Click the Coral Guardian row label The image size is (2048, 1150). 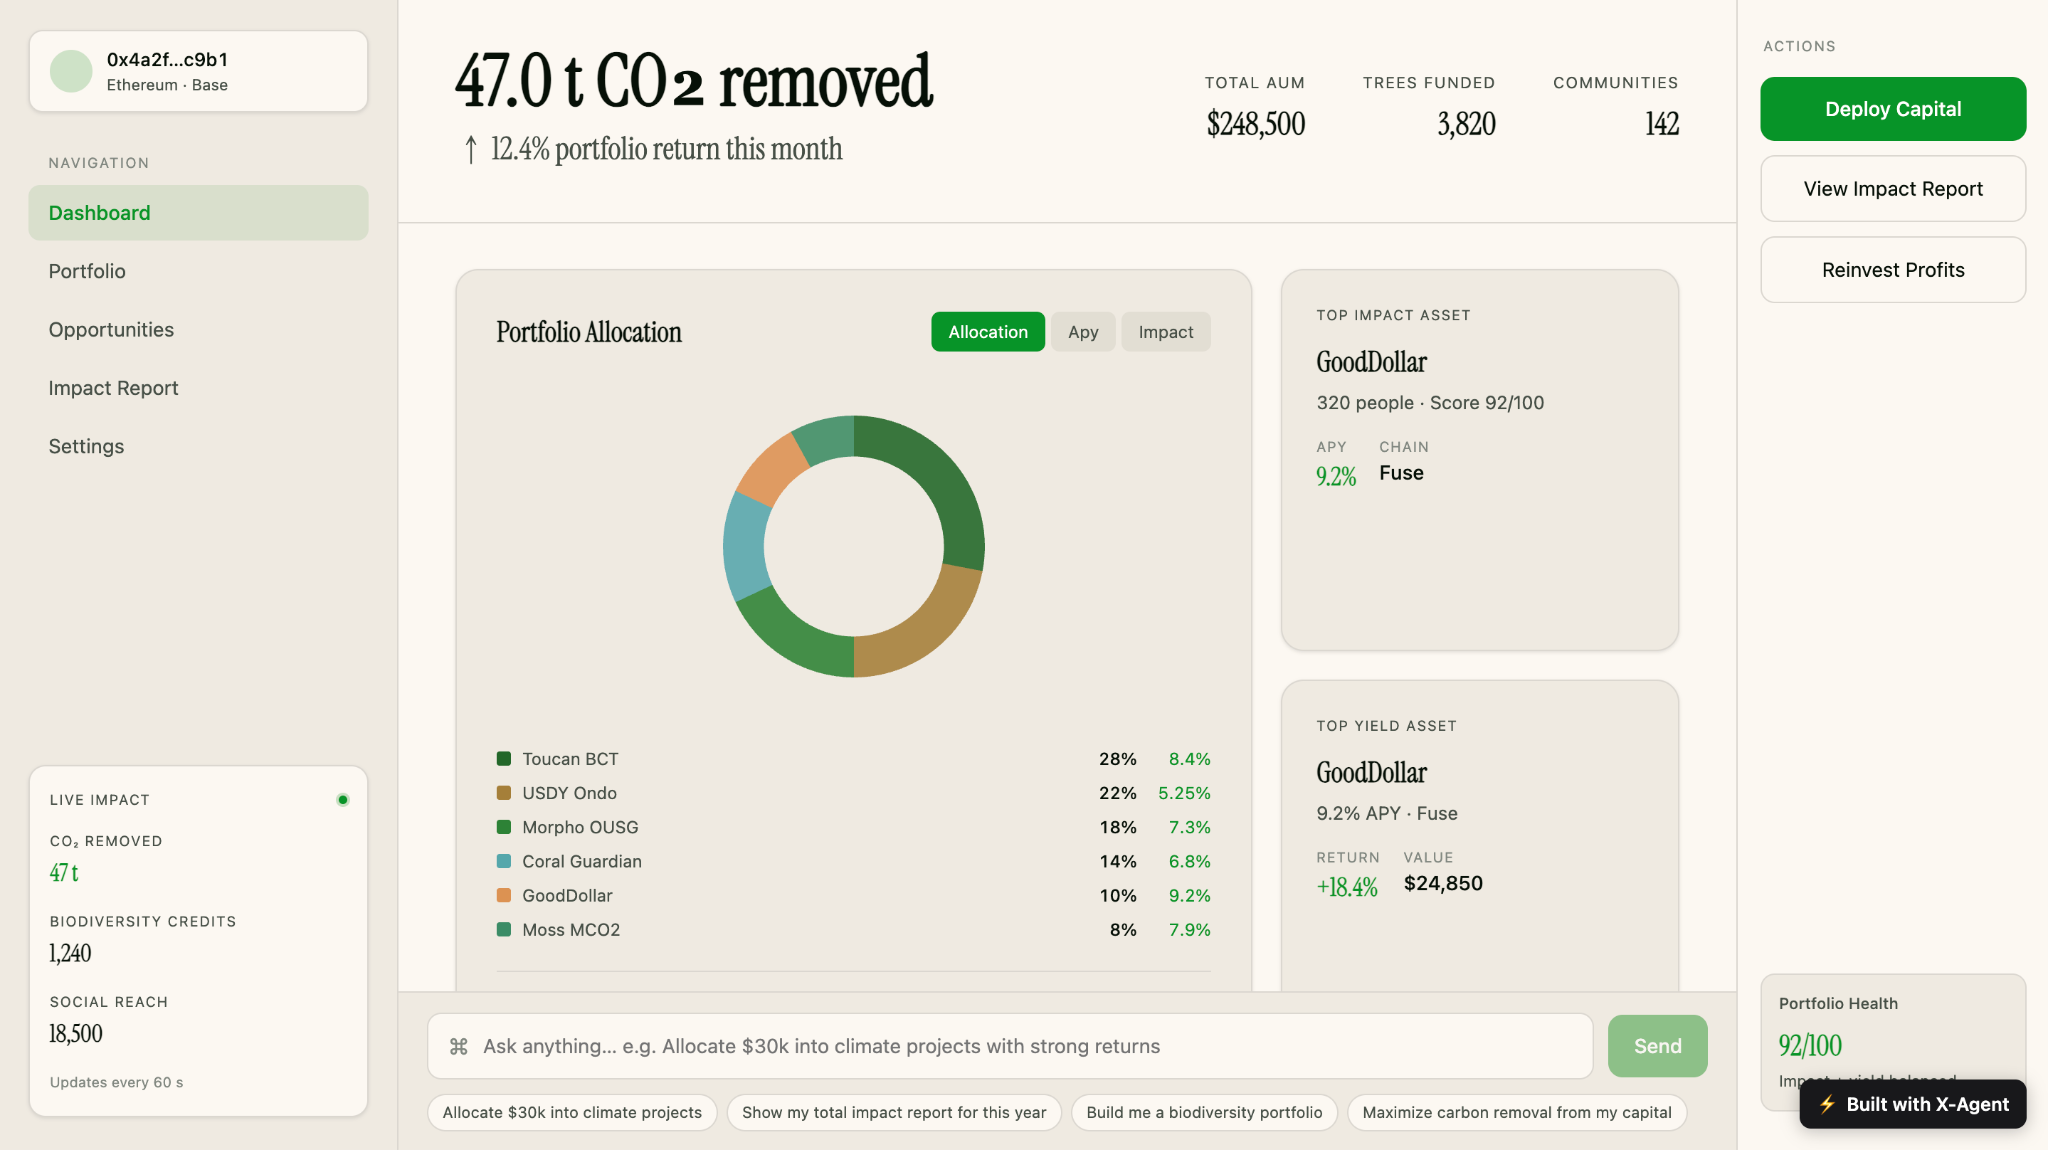click(x=582, y=861)
